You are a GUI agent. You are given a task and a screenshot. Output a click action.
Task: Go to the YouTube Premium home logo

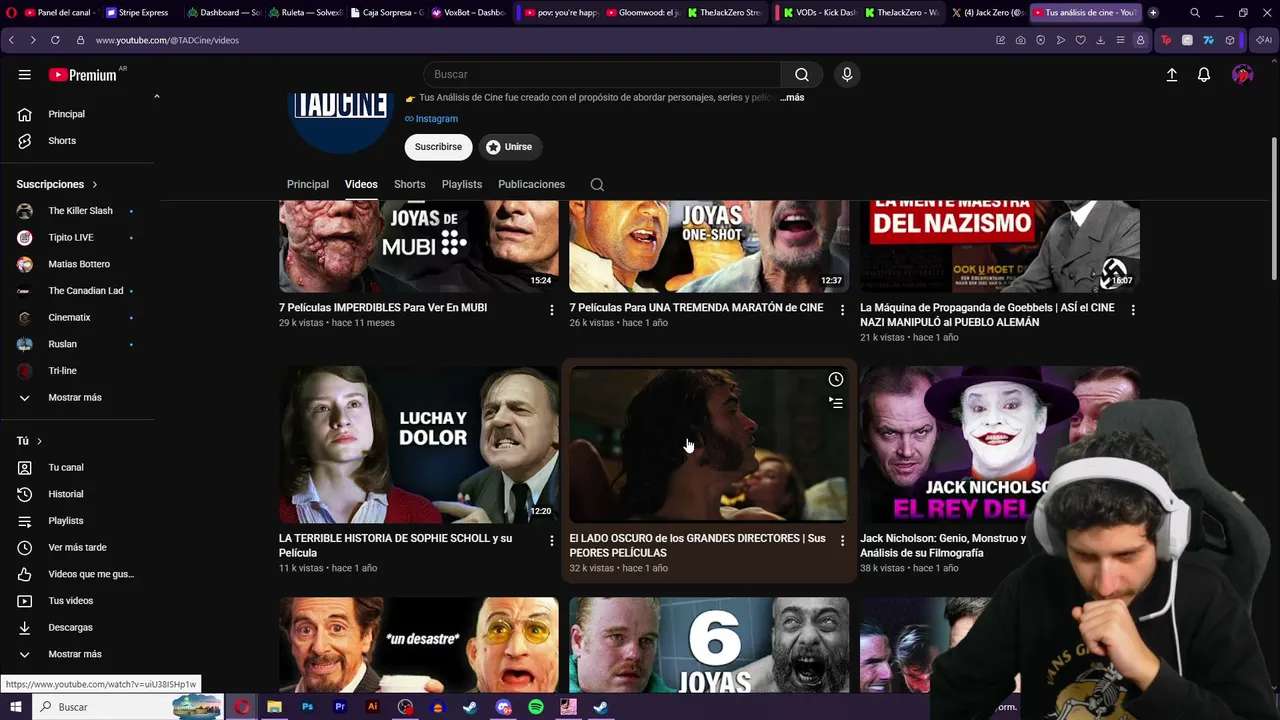83,75
